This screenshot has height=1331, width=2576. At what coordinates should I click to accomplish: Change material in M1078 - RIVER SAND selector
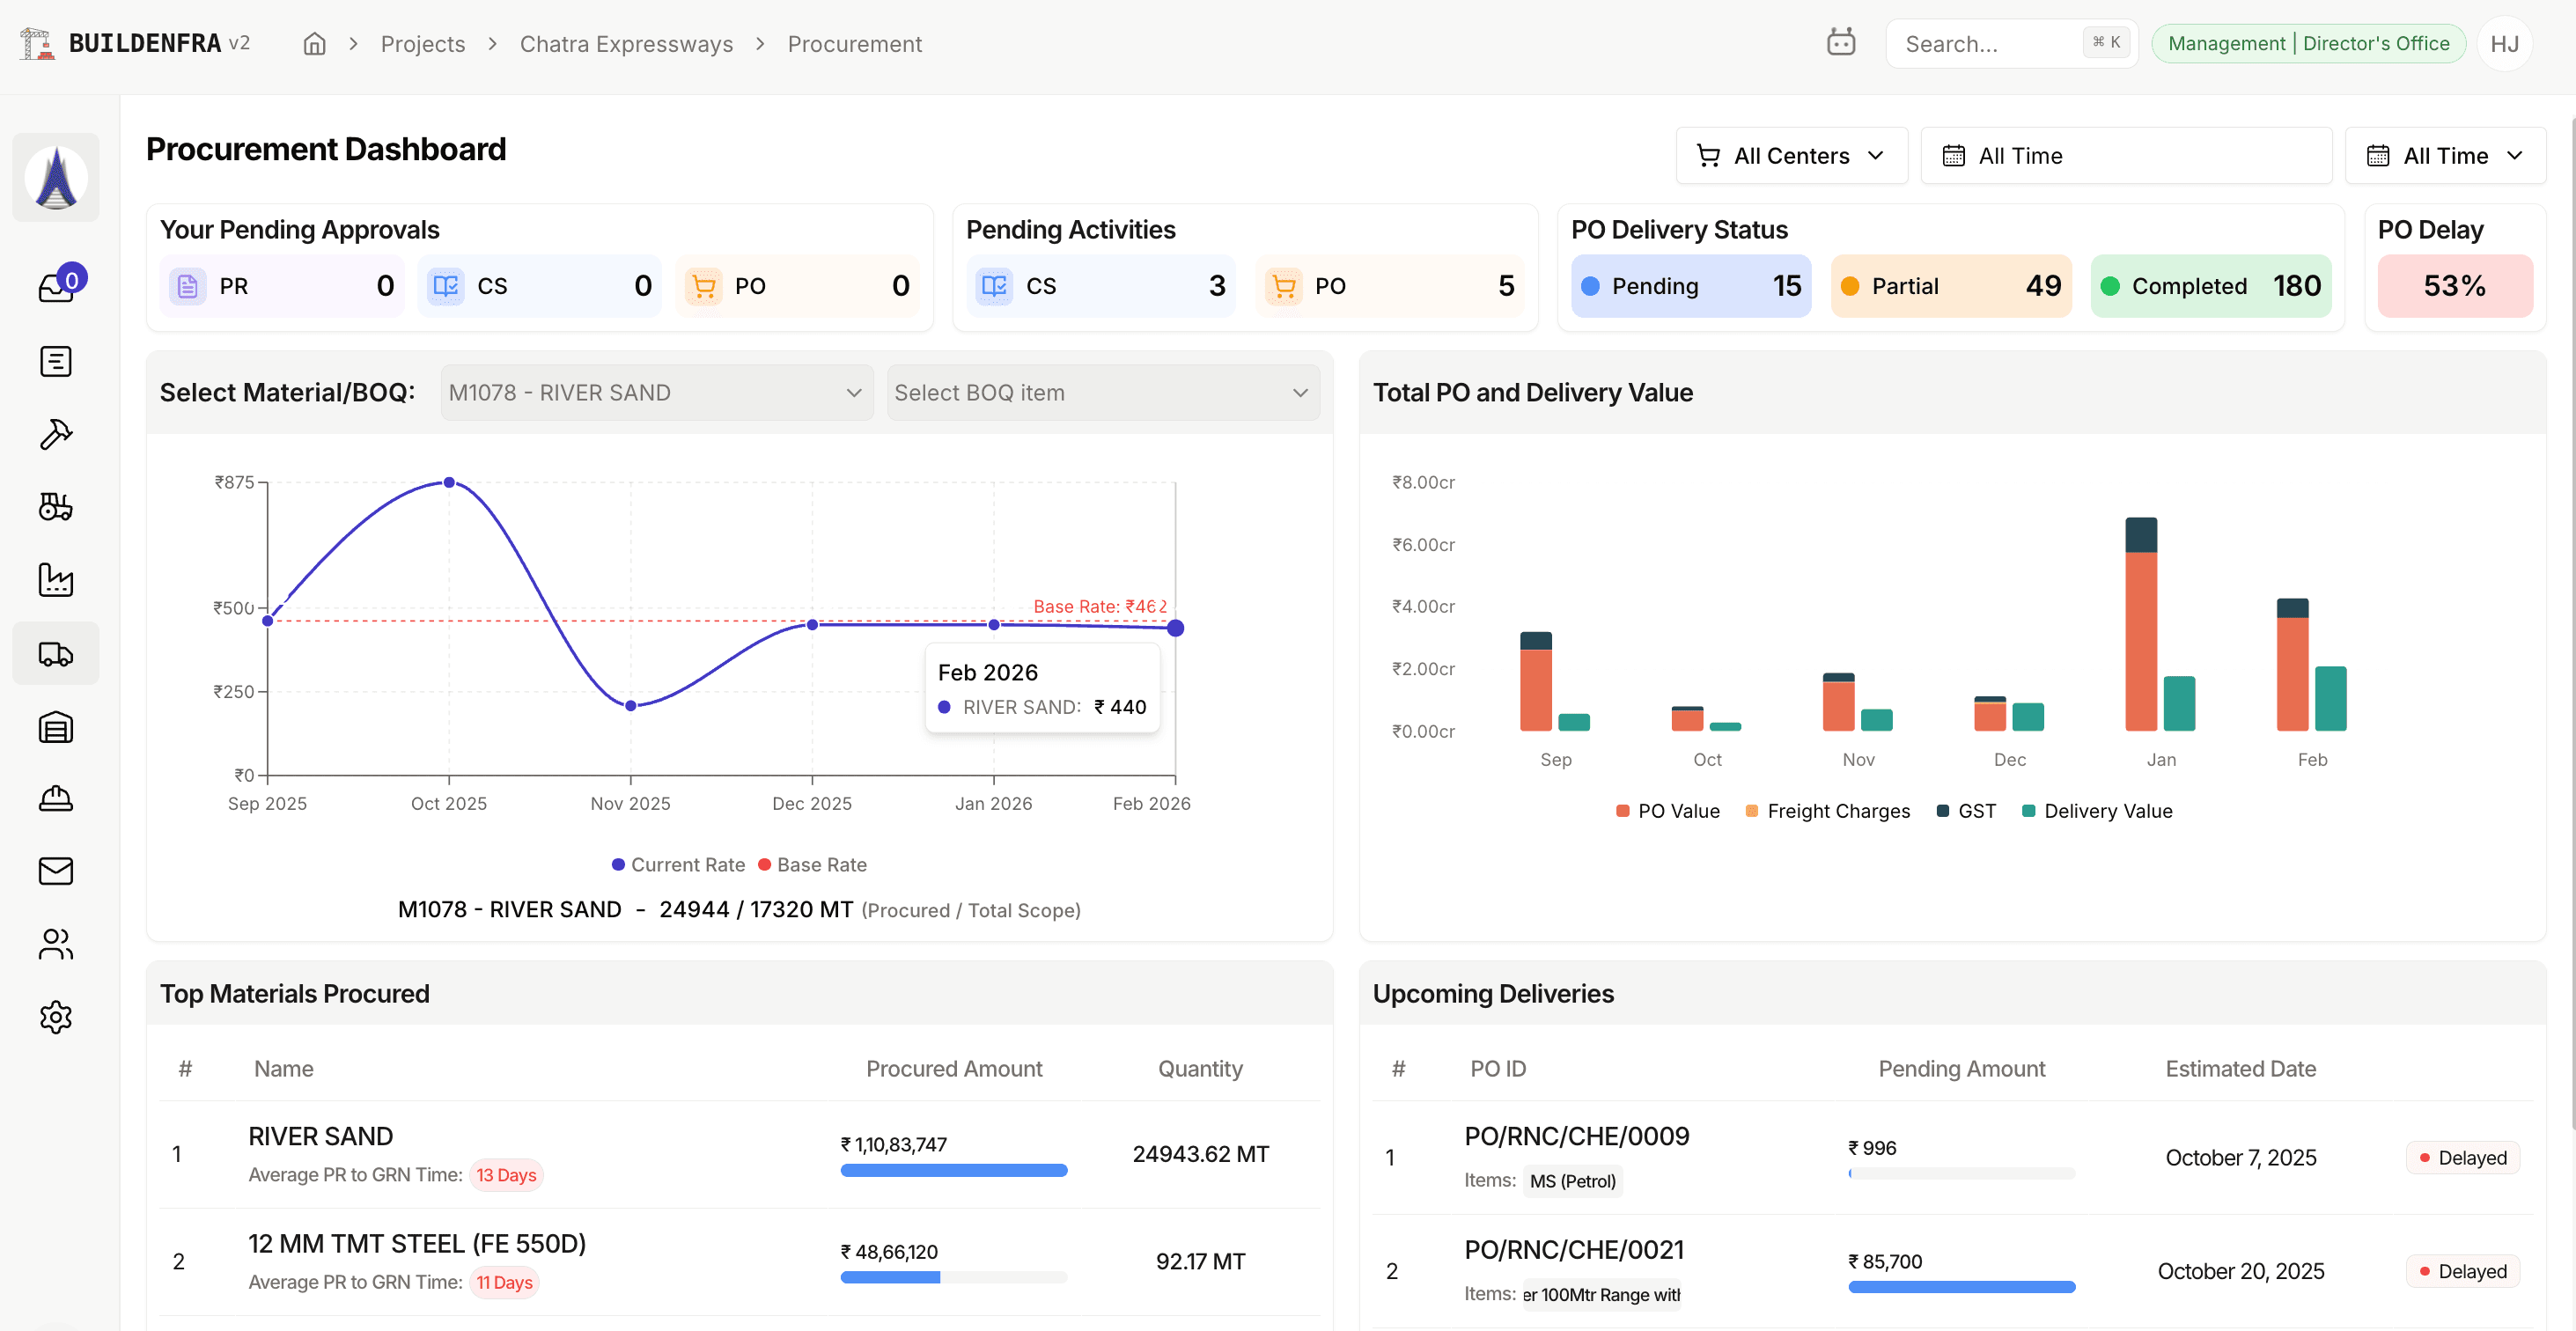[x=655, y=392]
